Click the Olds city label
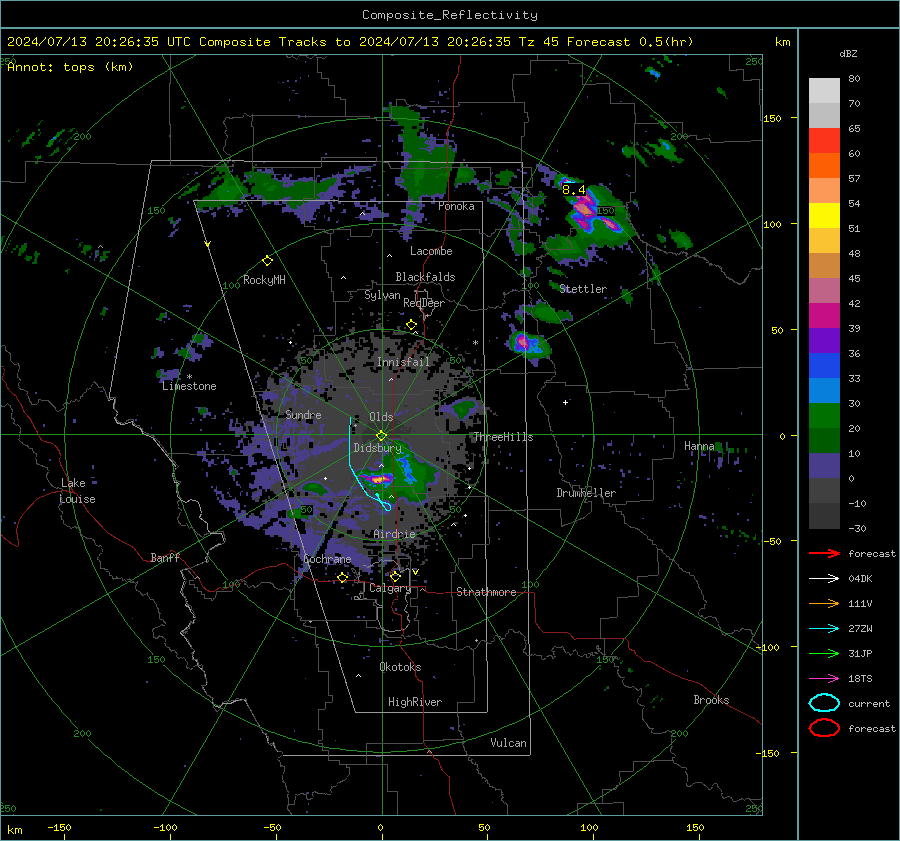The width and height of the screenshot is (900, 841). [x=381, y=417]
